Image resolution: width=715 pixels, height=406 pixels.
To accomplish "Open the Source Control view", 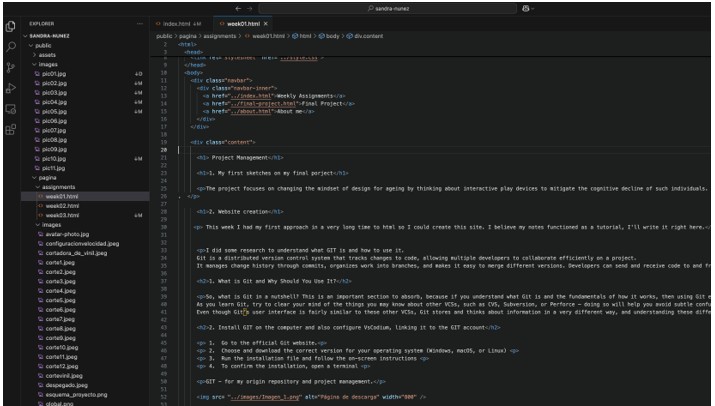I will (10, 68).
